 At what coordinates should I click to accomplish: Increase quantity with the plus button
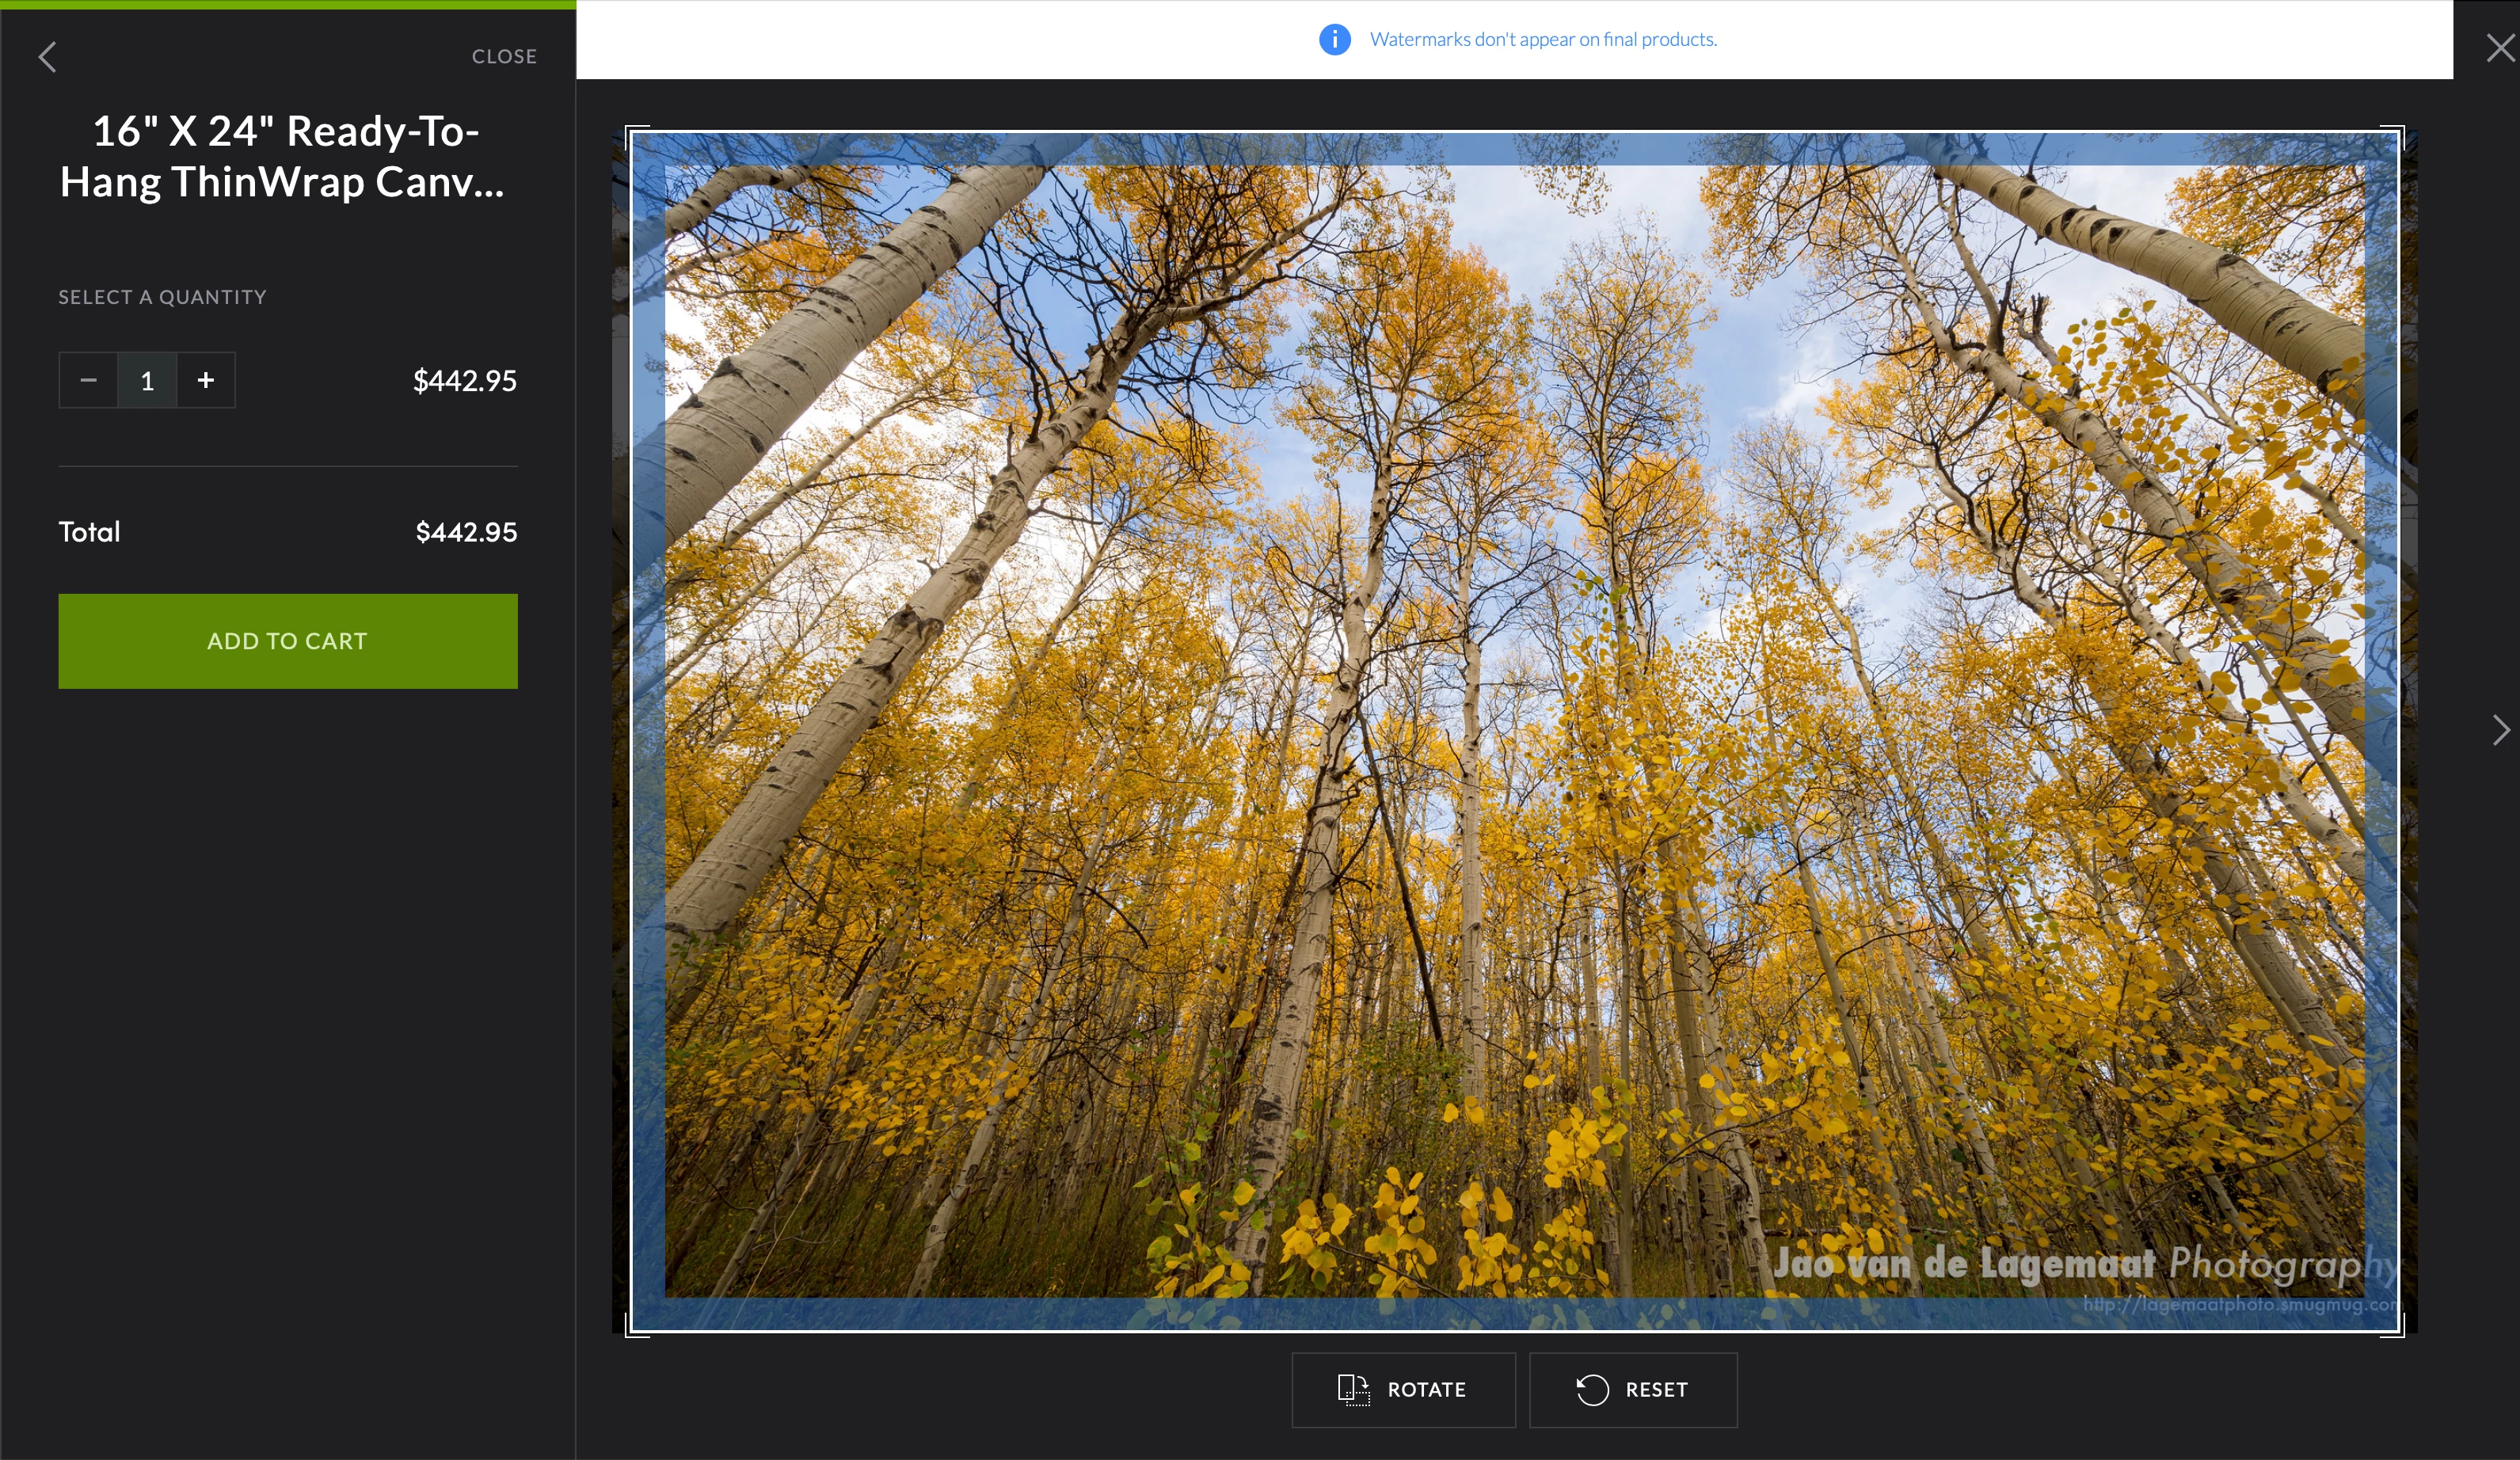pos(206,380)
